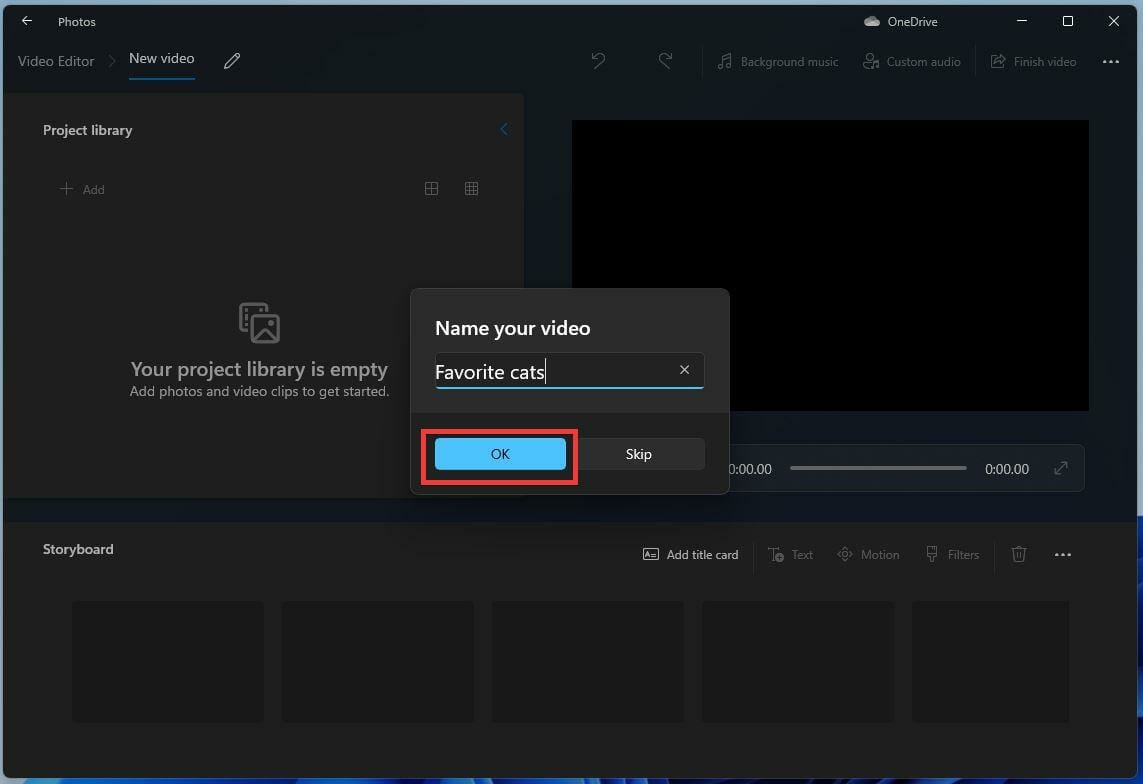The width and height of the screenshot is (1143, 784).
Task: Go back to Video Editor breadcrumb
Action: pos(55,61)
